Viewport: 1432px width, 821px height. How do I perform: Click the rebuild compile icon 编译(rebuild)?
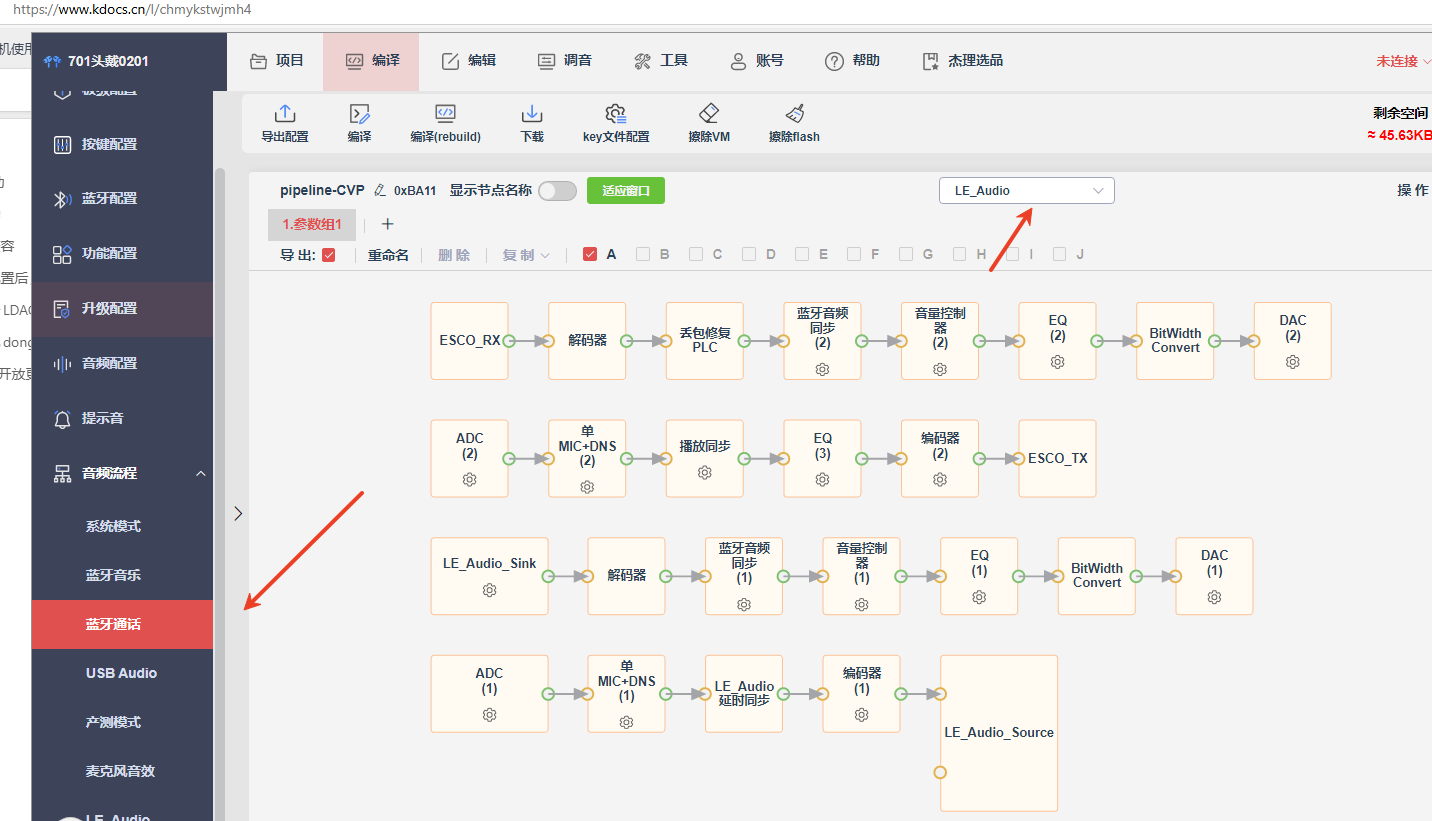coord(446,113)
